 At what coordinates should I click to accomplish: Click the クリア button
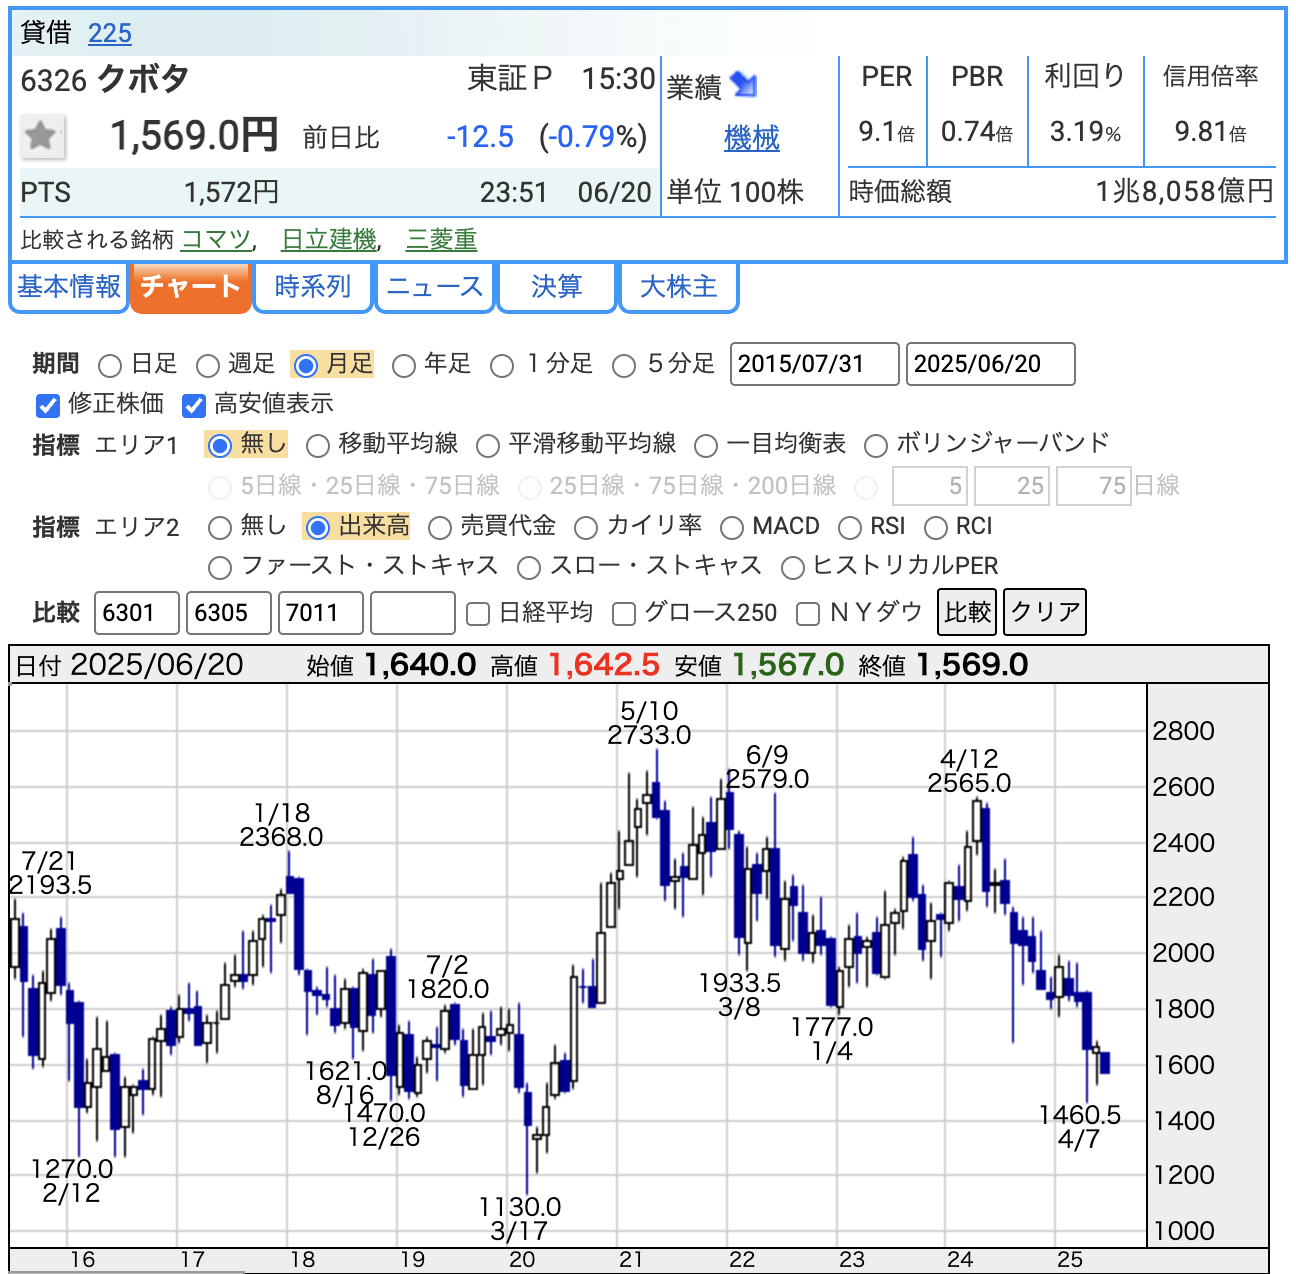(x=1045, y=612)
